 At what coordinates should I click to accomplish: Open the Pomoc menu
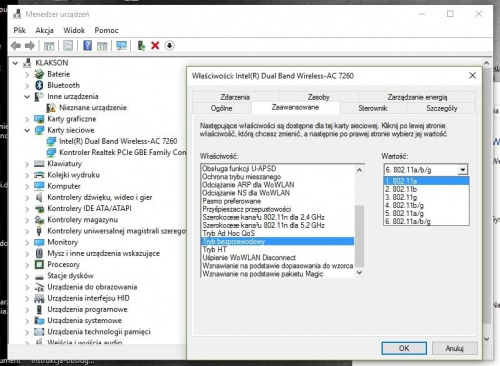pyautogui.click(x=106, y=30)
